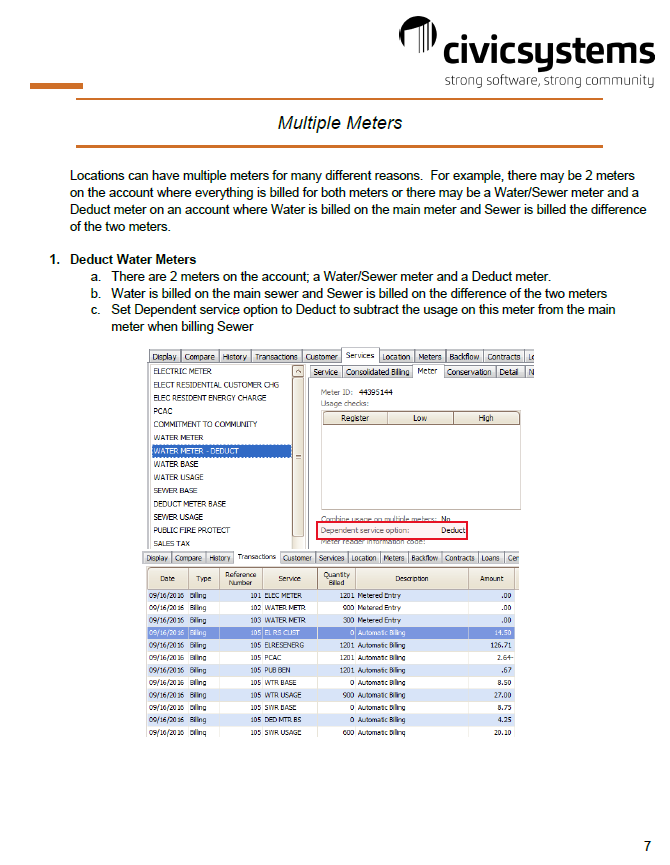Select the SWR BASE transaction row

click(330, 708)
